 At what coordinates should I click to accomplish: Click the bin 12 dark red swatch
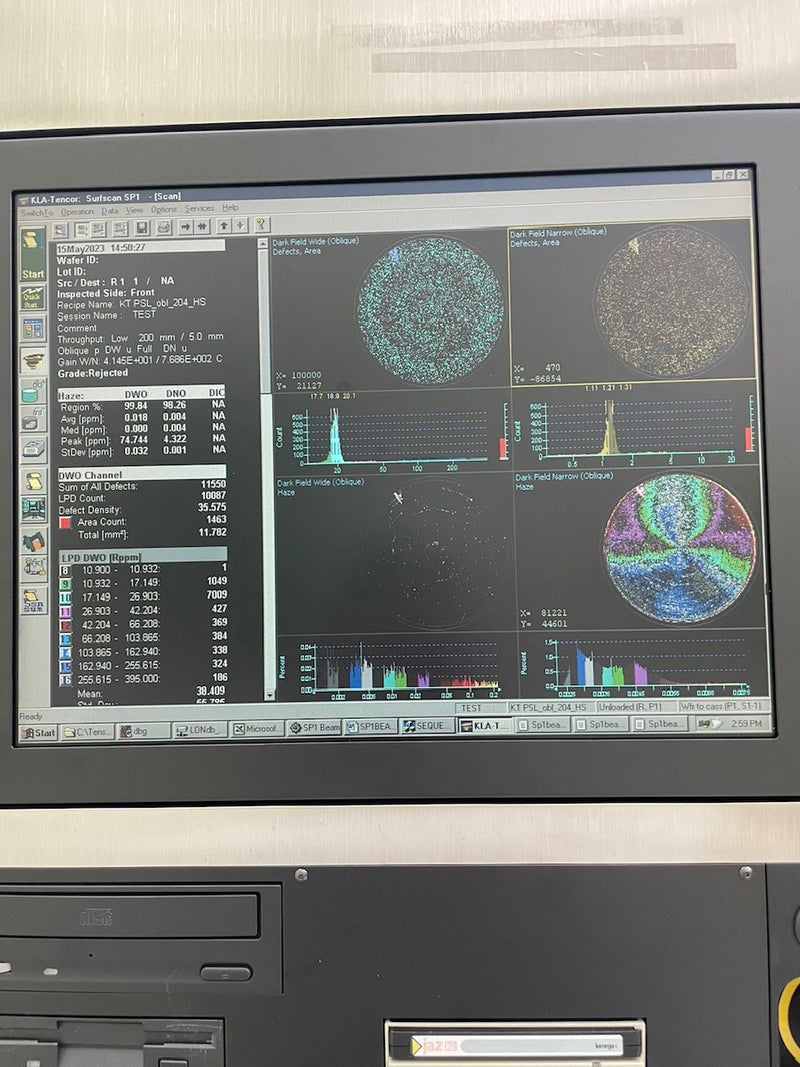click(65, 625)
